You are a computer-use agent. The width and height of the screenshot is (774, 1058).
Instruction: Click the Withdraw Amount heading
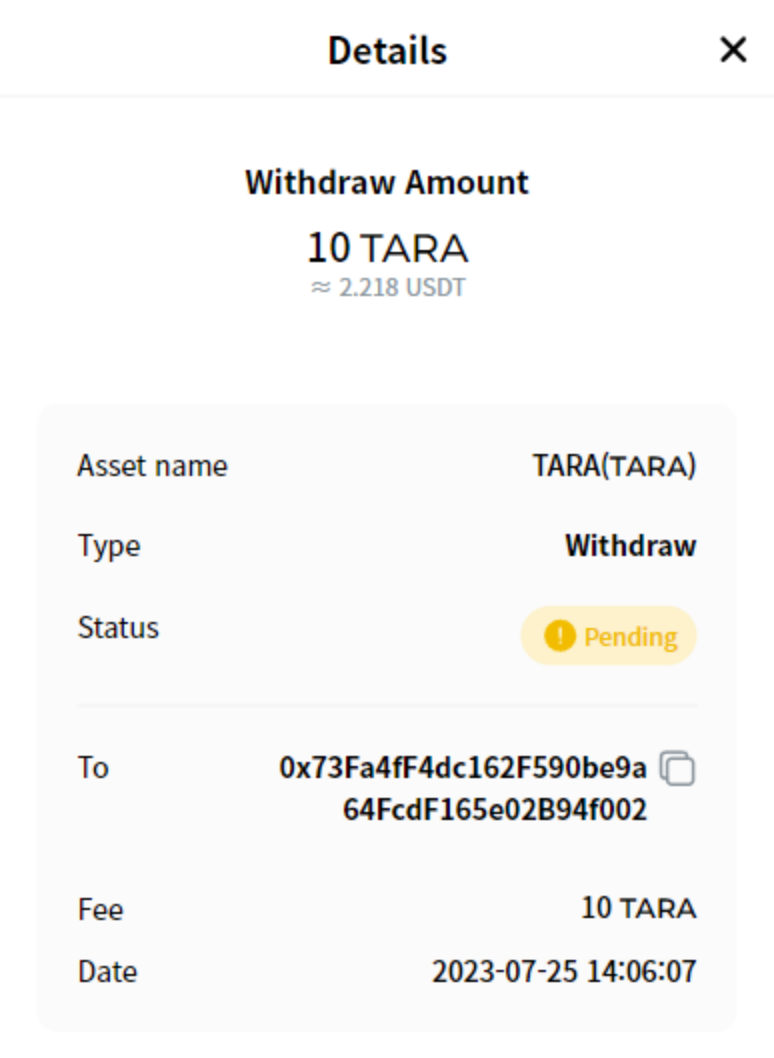(x=387, y=183)
